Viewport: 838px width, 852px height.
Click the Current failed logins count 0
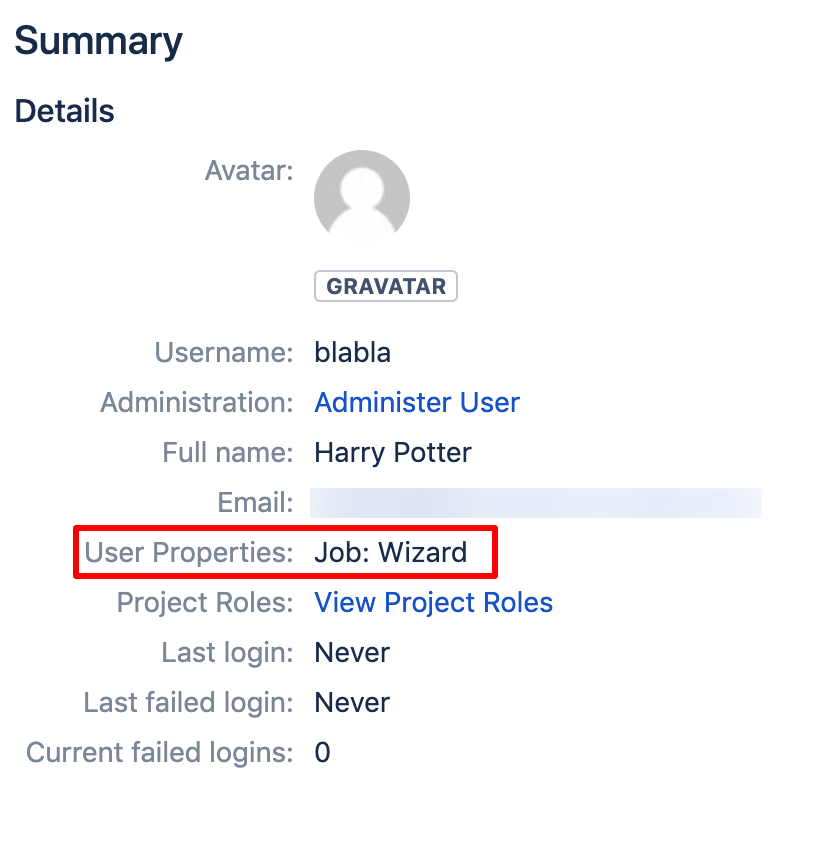pos(322,753)
